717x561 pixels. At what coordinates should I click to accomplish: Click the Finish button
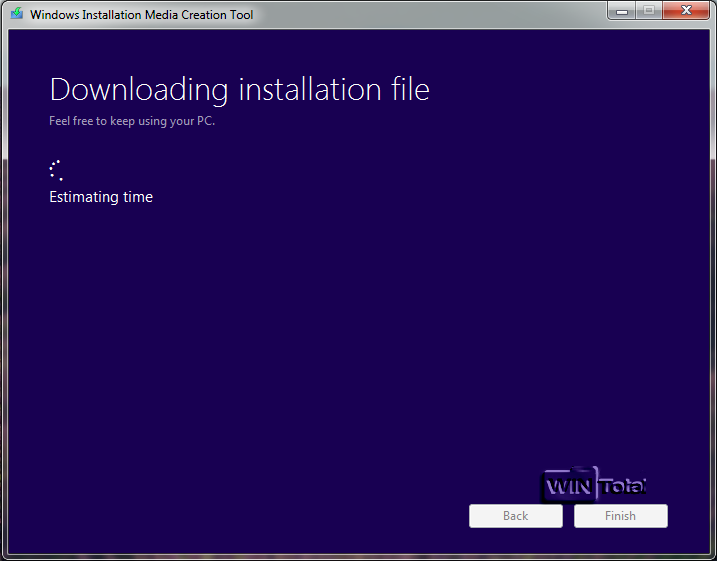(621, 516)
